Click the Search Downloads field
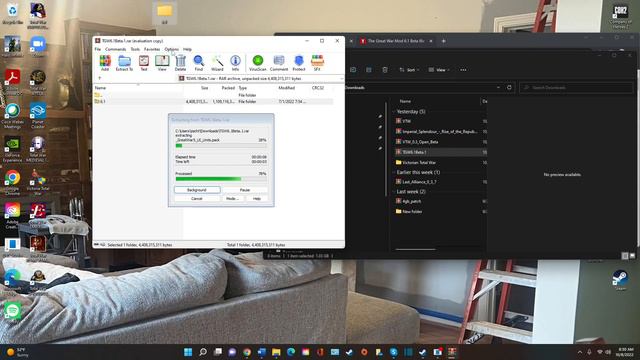Viewport: 640px width, 360px height. click(576, 87)
